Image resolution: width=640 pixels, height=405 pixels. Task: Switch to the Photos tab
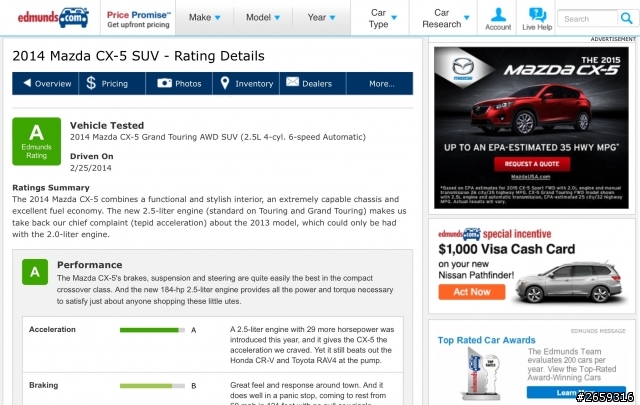tap(179, 83)
